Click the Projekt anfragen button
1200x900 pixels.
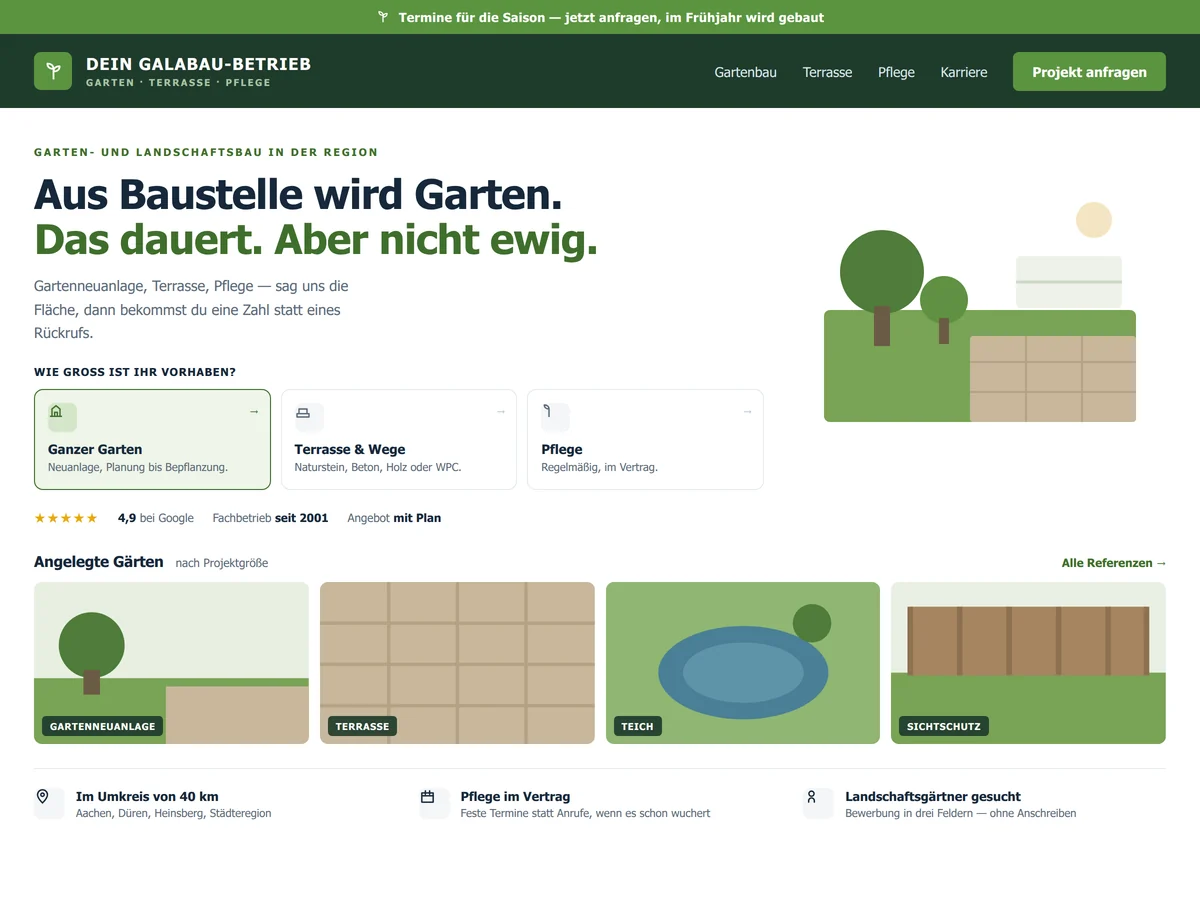tap(1089, 71)
